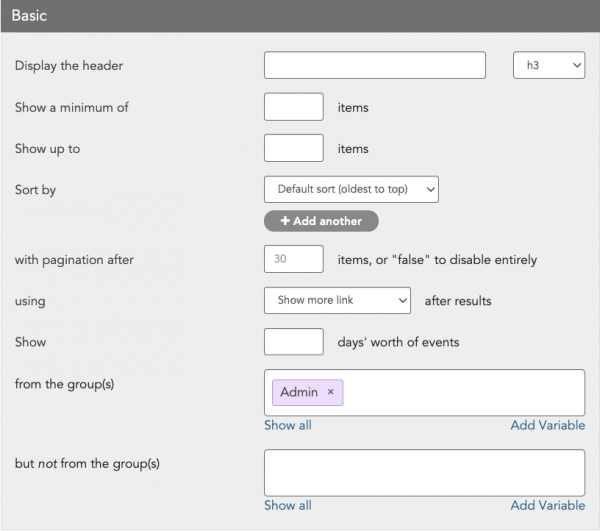Click the days' worth of events field

[x=293, y=342]
